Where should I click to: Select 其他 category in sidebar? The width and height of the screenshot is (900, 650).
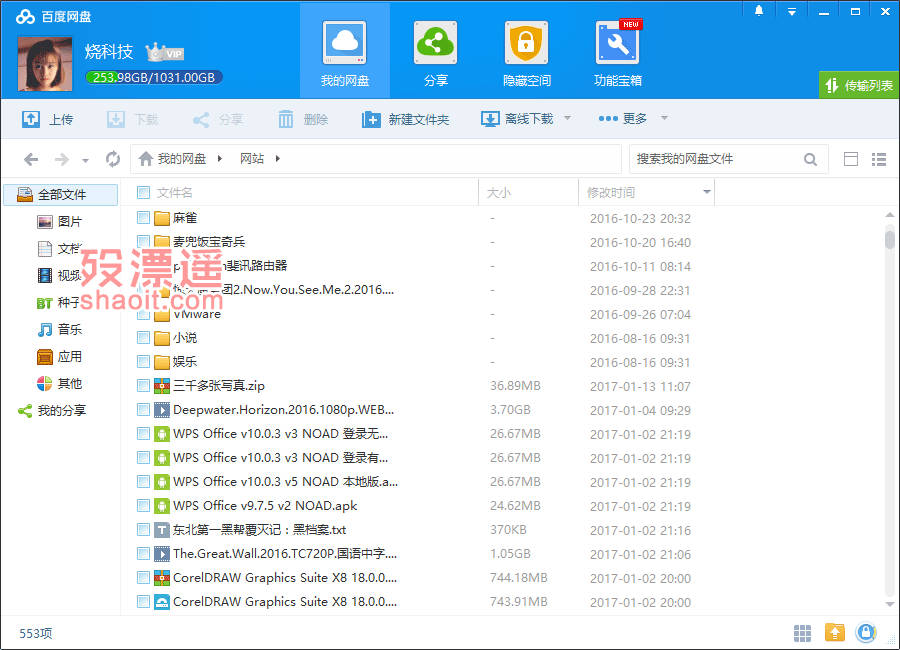coord(60,384)
